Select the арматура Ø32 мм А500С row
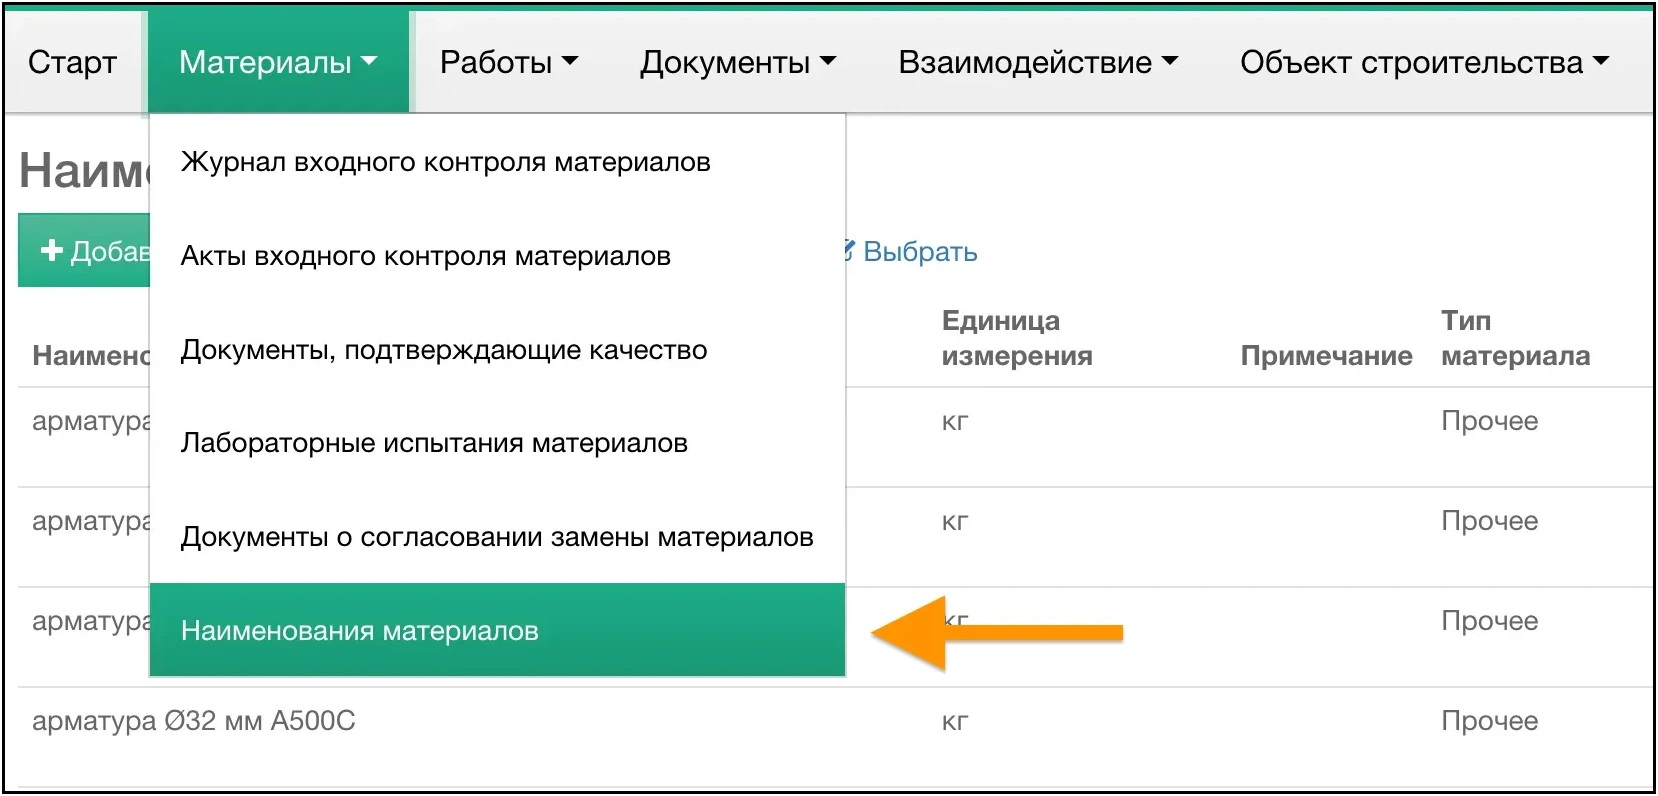This screenshot has height=796, width=1658. [x=196, y=720]
